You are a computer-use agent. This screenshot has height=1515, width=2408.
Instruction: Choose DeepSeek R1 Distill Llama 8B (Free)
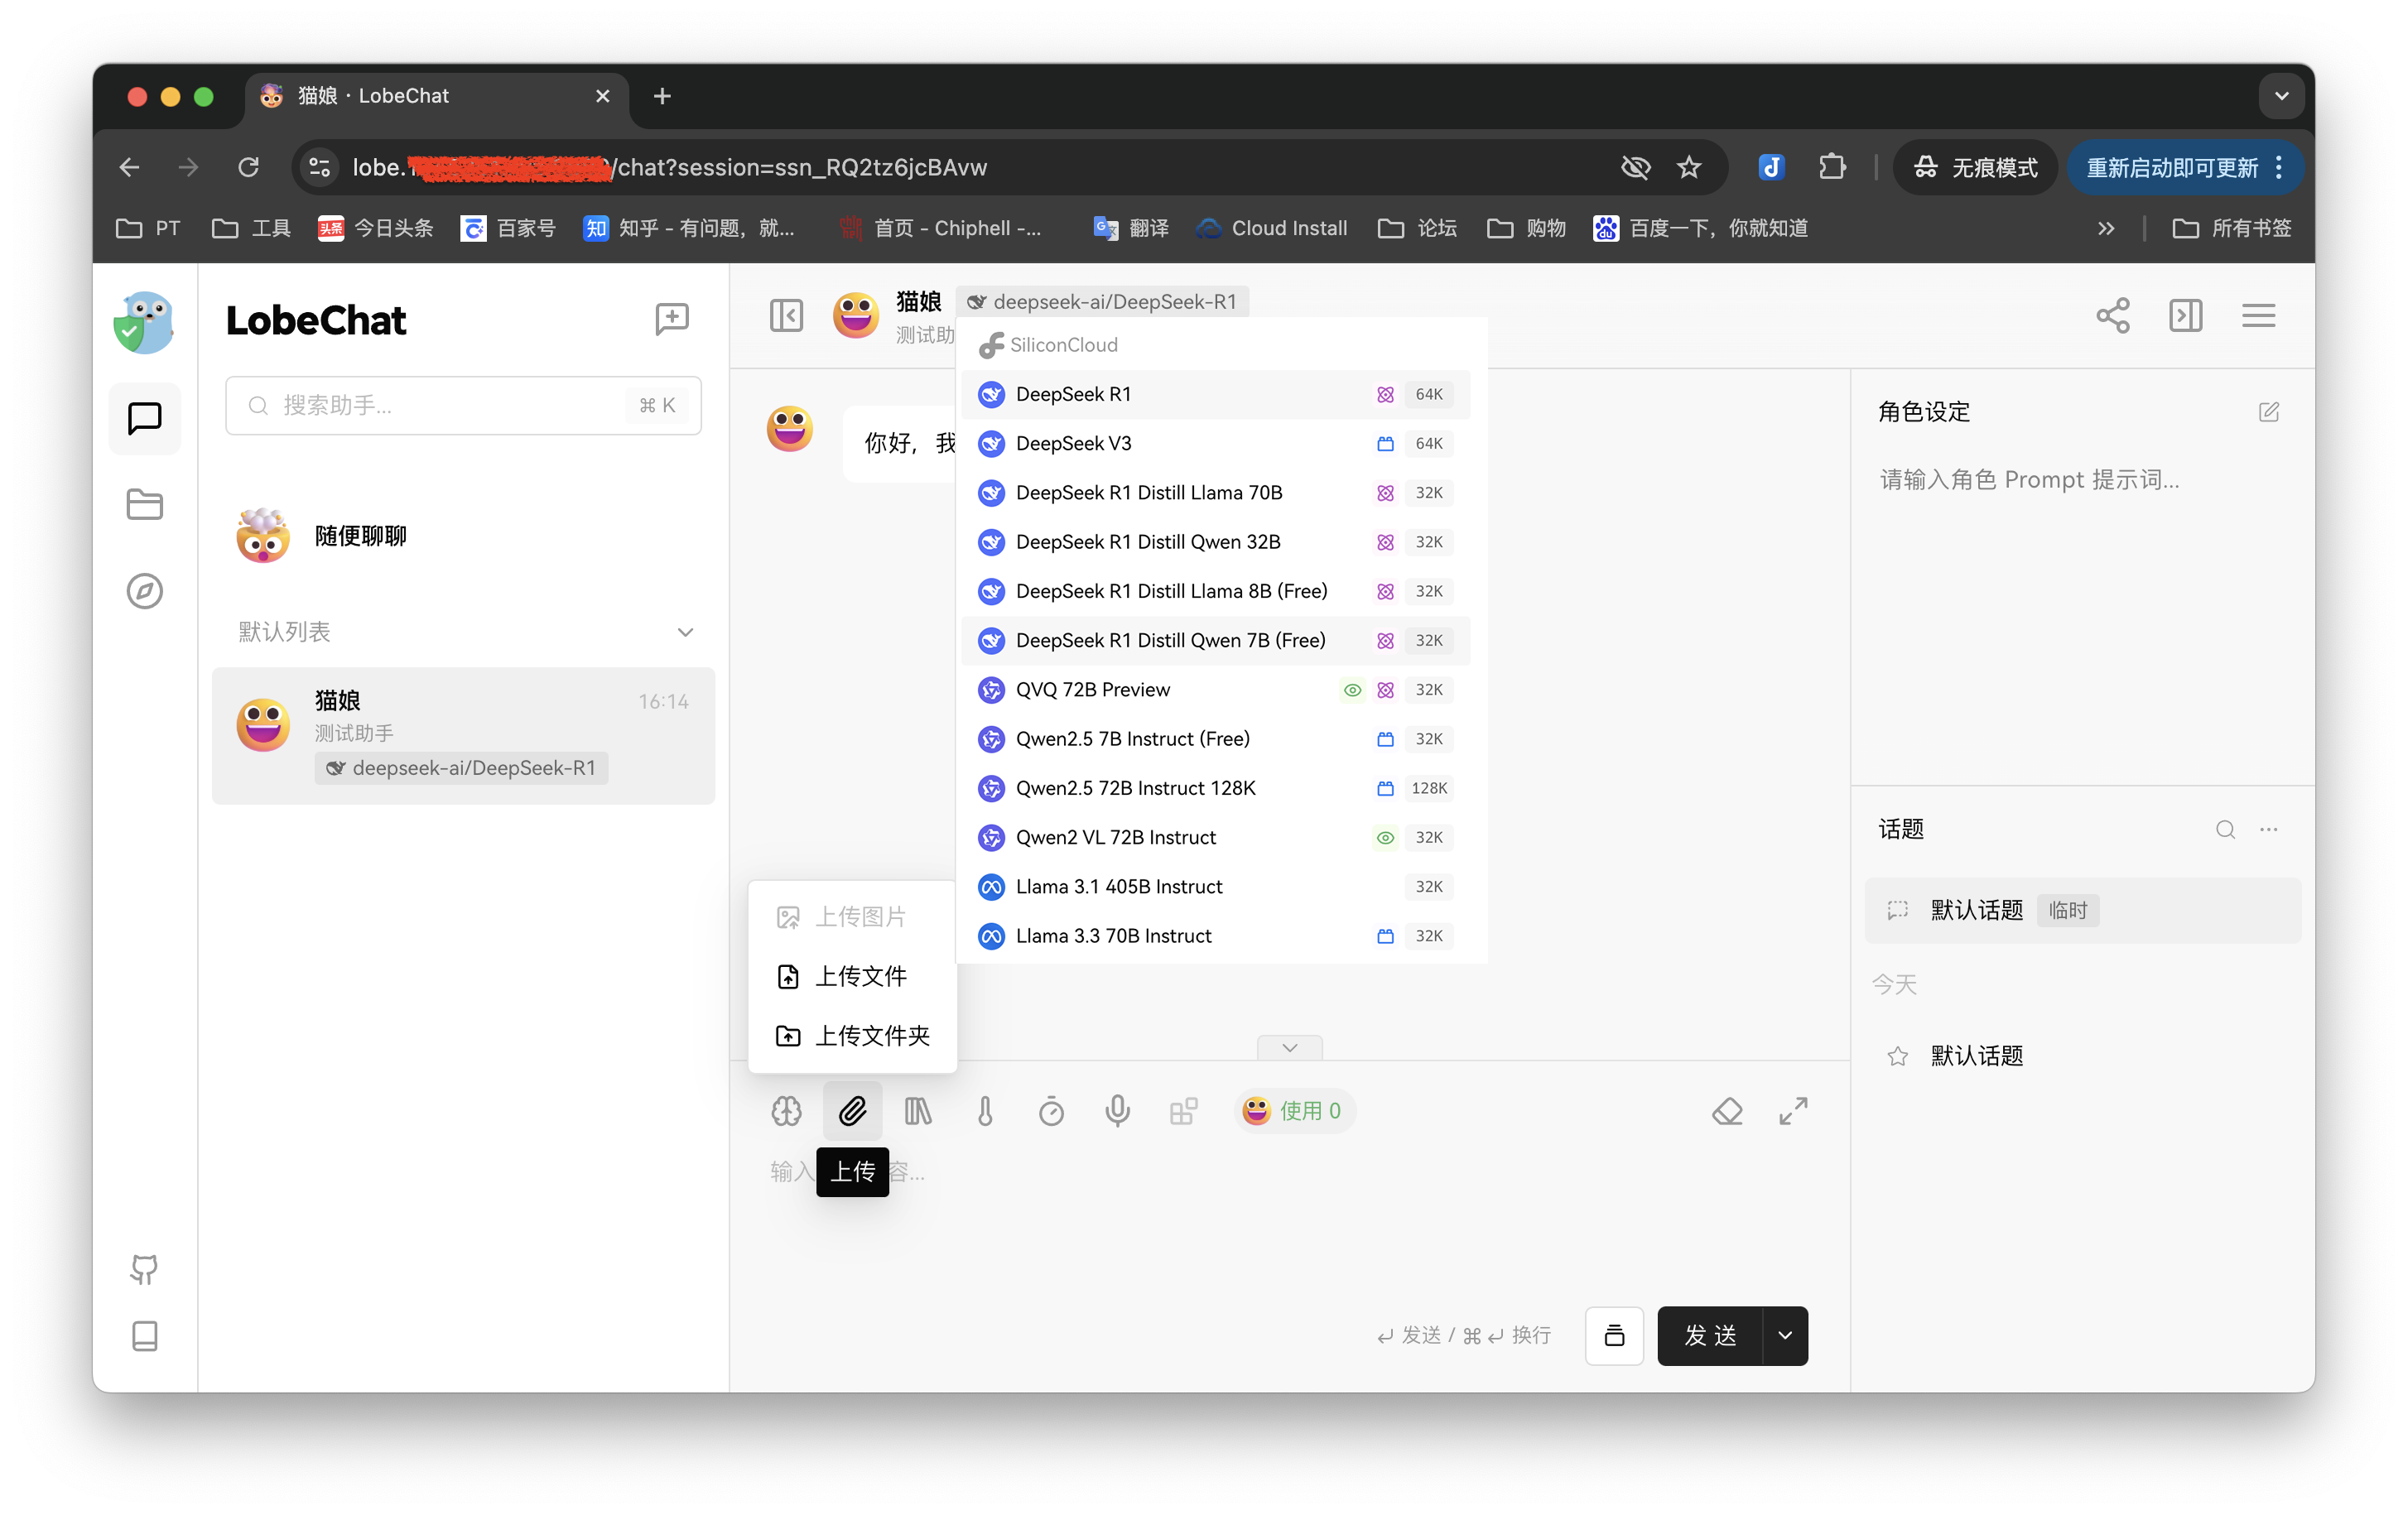tap(1215, 591)
